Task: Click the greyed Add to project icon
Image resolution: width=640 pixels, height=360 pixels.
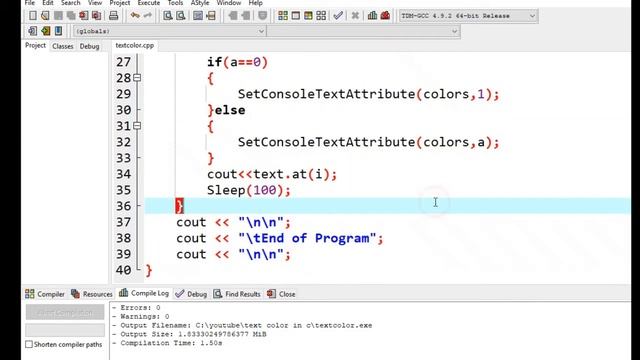Action: (233, 16)
